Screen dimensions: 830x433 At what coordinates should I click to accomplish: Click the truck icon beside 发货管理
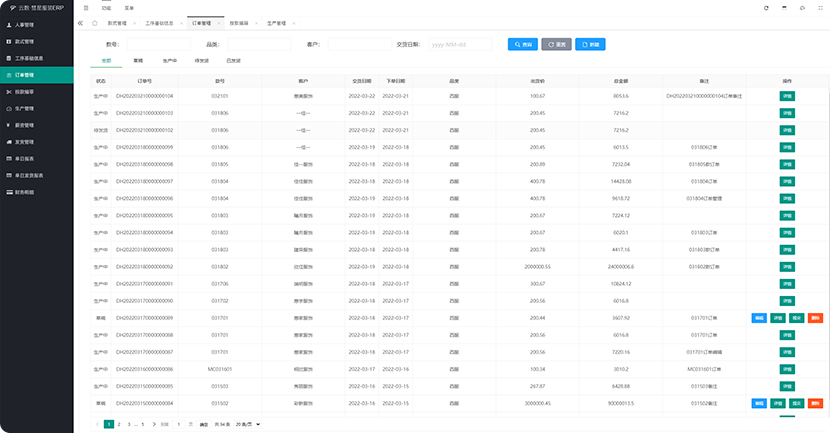(9, 142)
